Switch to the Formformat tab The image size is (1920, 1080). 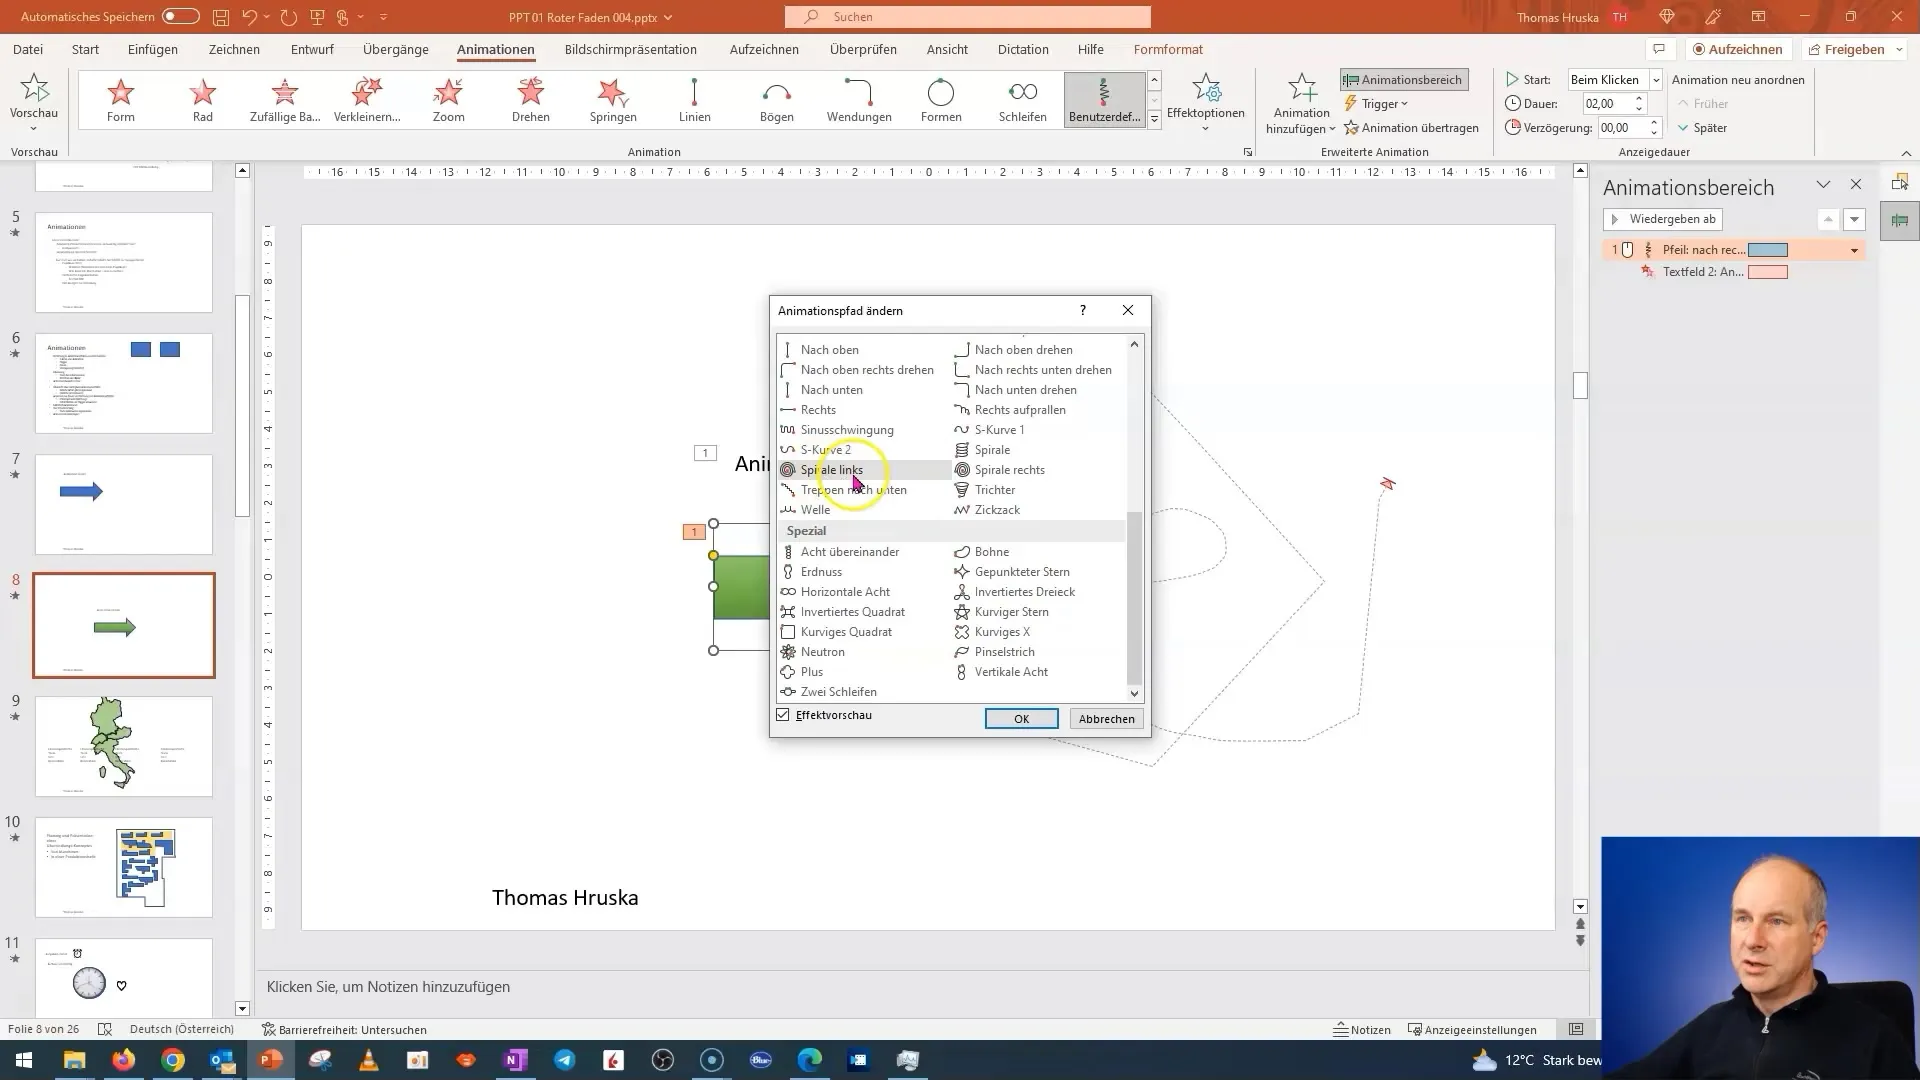pos(1168,49)
